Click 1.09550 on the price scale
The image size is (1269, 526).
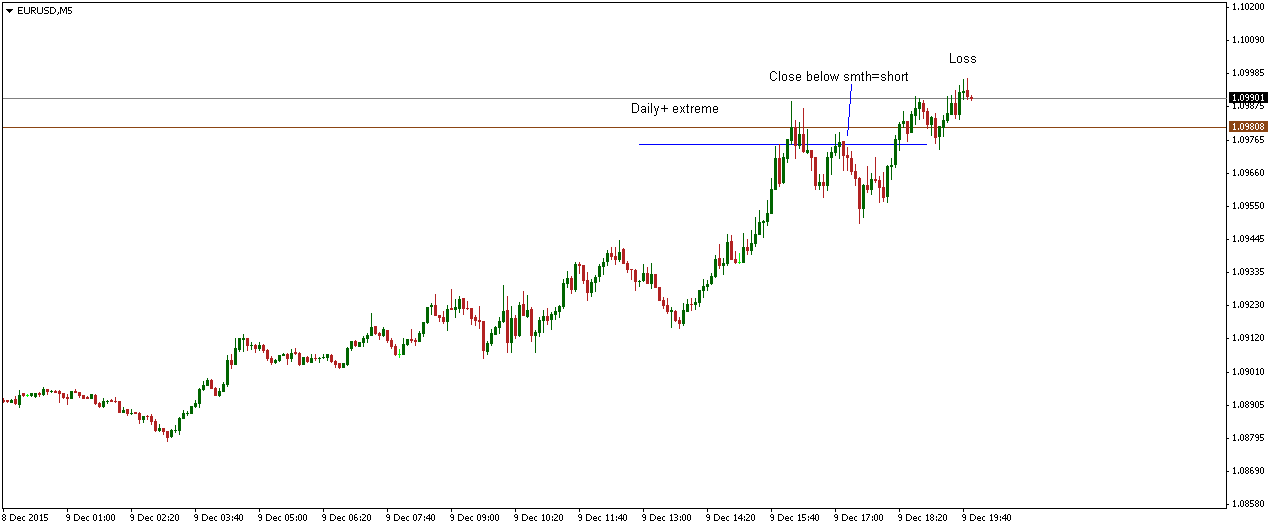pyautogui.click(x=1247, y=206)
